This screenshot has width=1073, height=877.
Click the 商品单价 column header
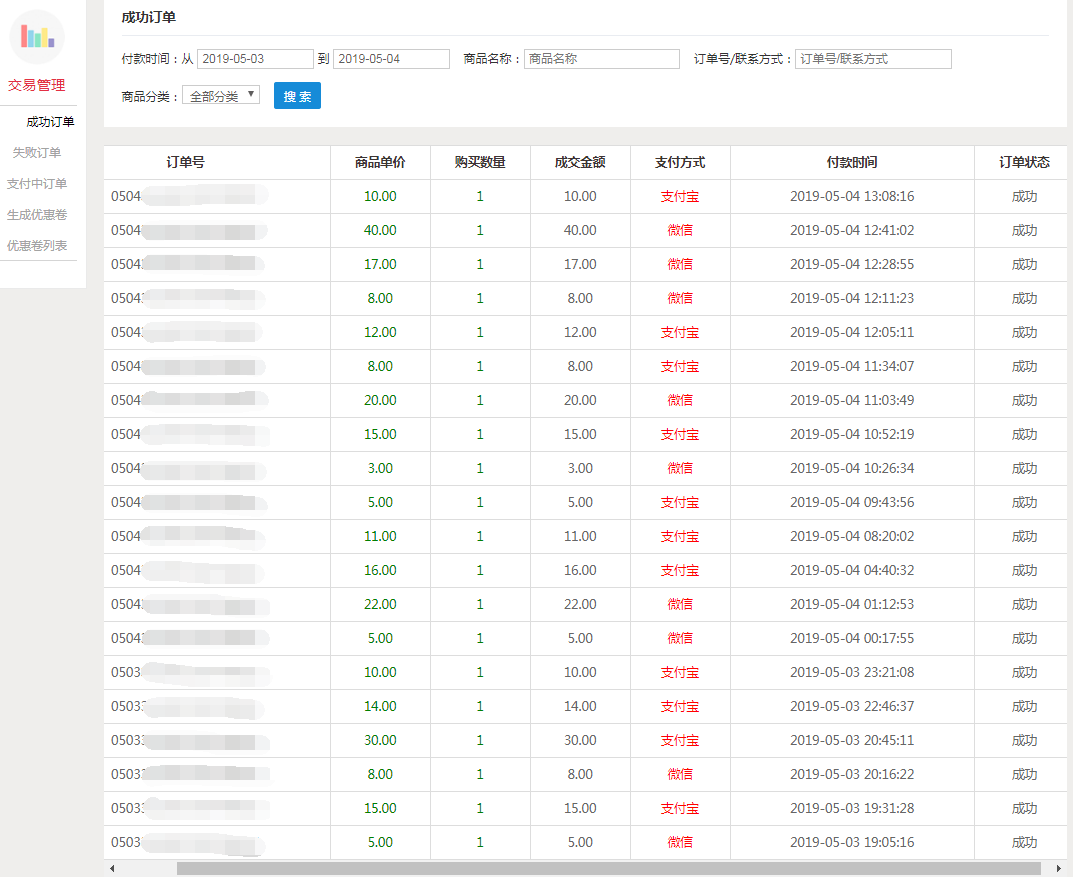pyautogui.click(x=380, y=162)
